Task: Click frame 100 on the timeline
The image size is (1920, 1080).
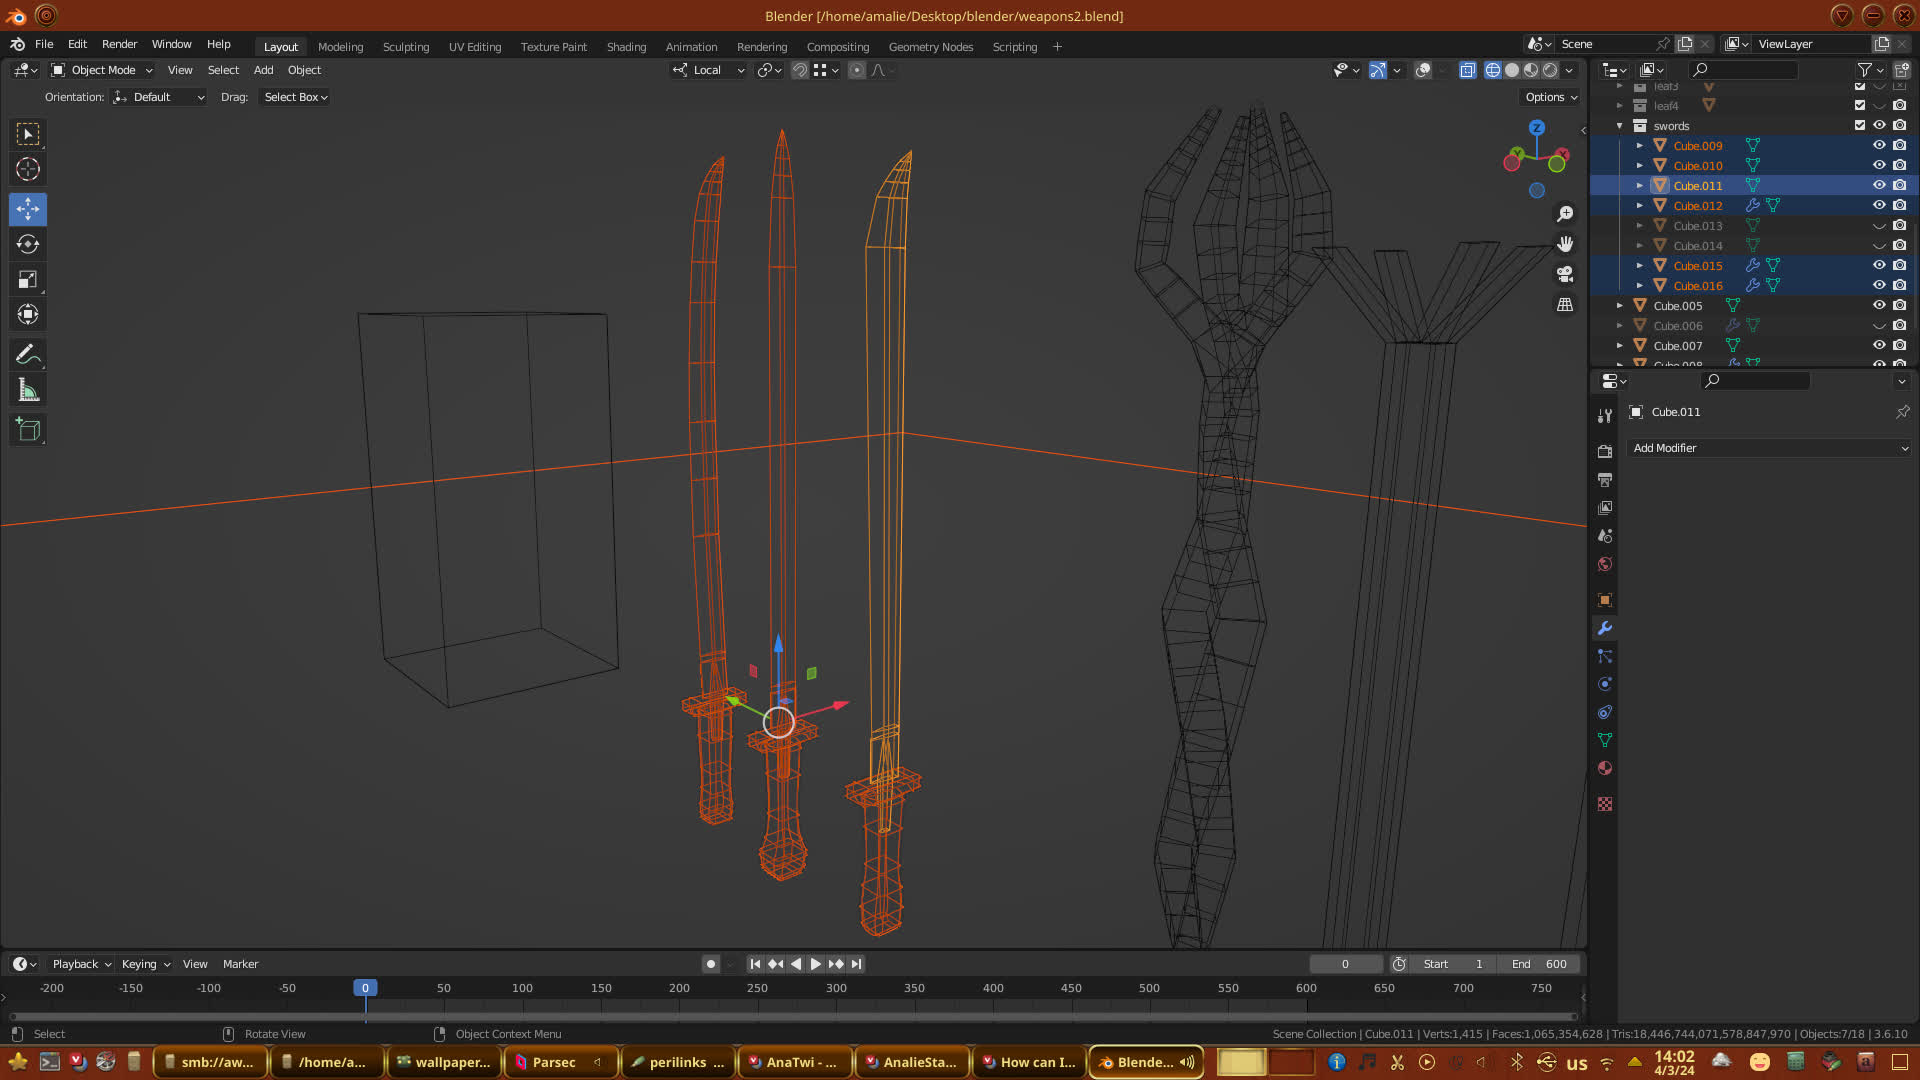Action: (x=522, y=988)
